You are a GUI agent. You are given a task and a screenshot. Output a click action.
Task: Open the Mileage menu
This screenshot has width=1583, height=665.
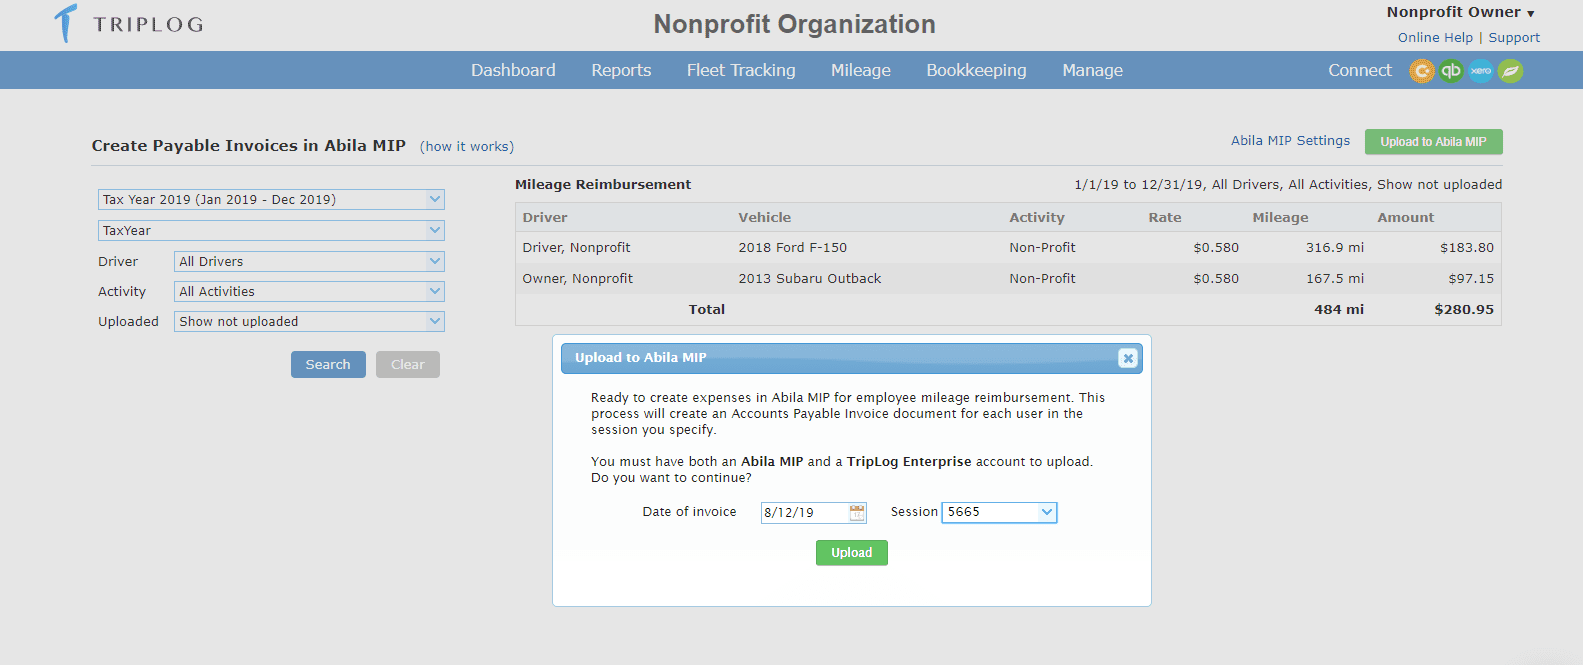(861, 70)
